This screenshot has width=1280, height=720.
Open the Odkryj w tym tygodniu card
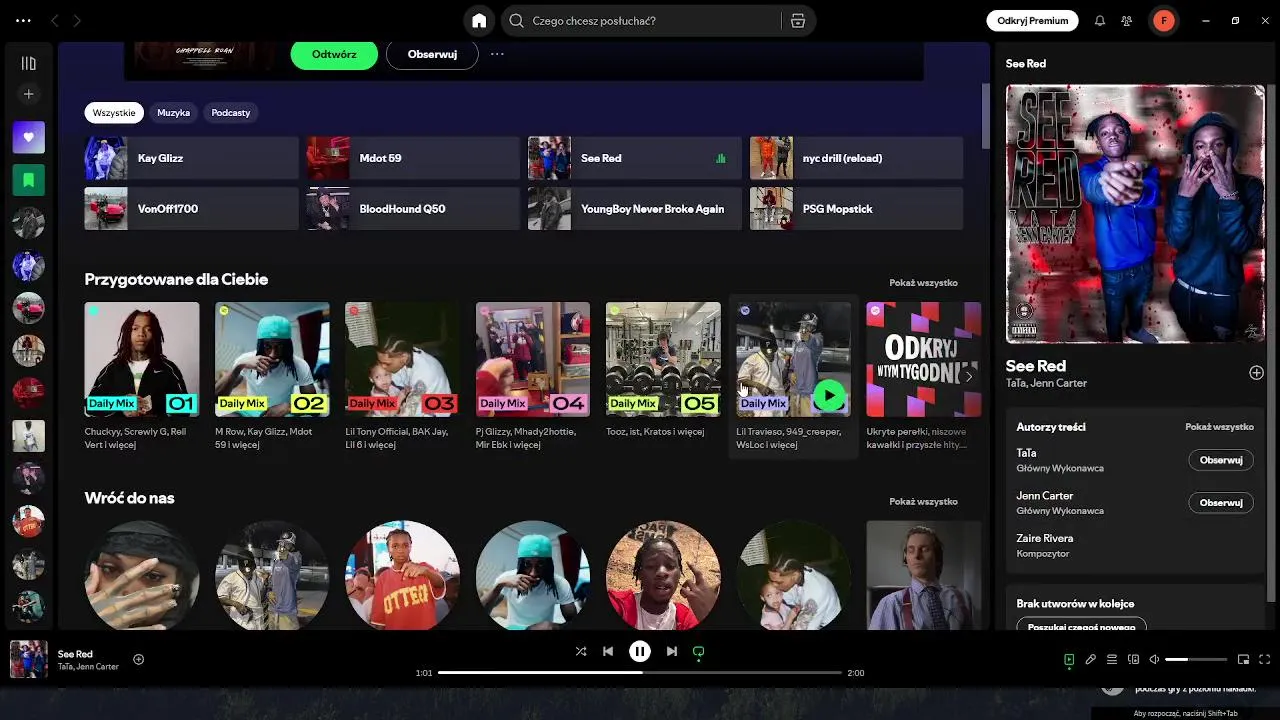point(923,378)
